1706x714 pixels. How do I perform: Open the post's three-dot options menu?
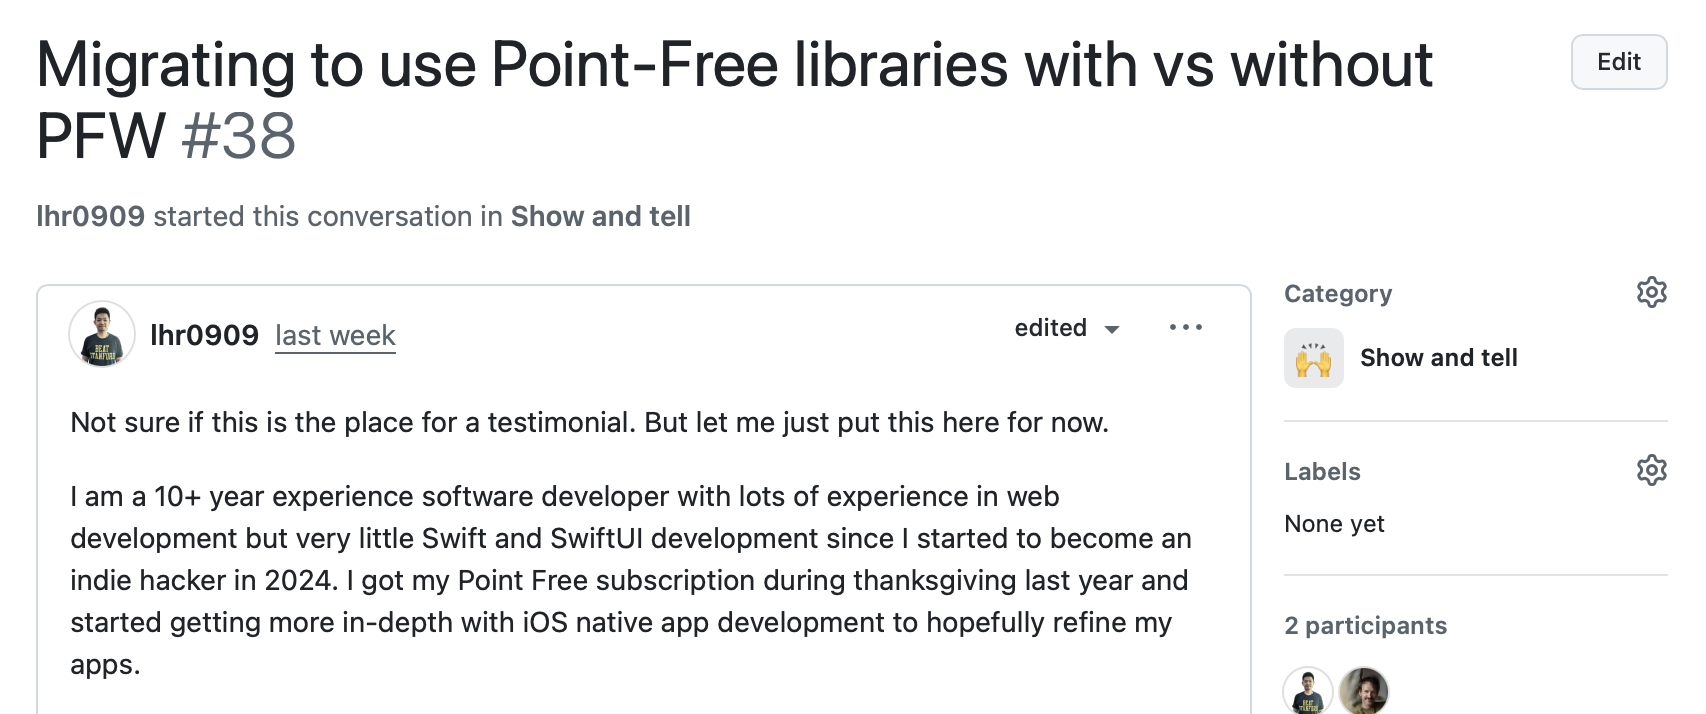(1185, 328)
